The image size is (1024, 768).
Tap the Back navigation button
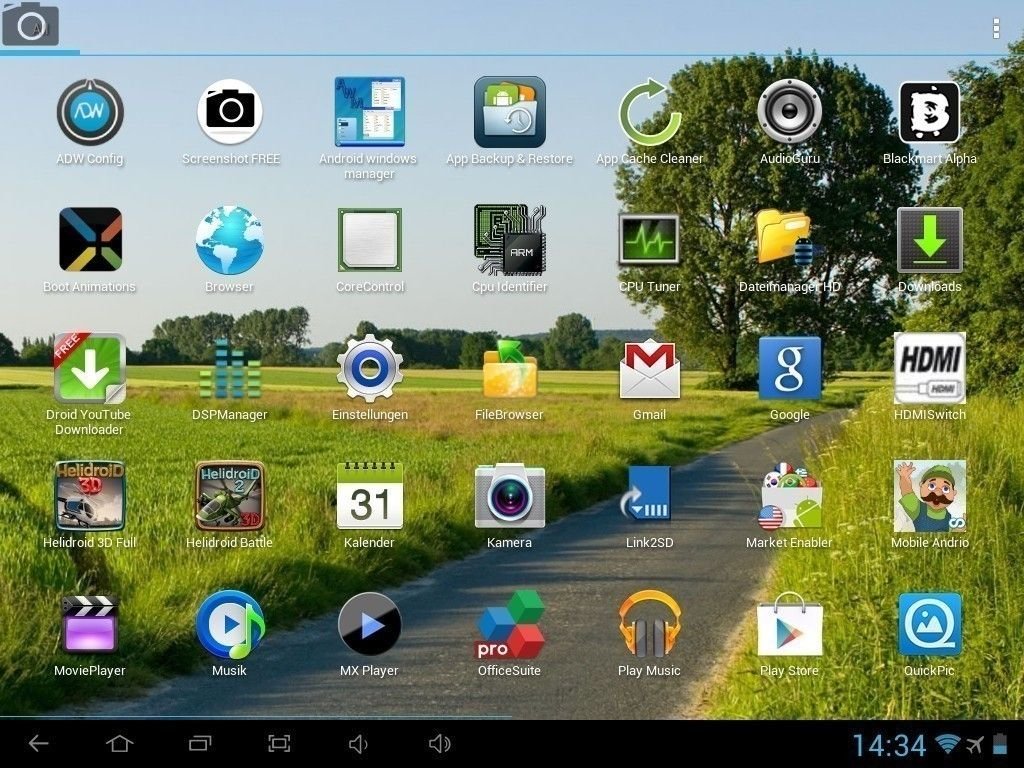click(39, 743)
